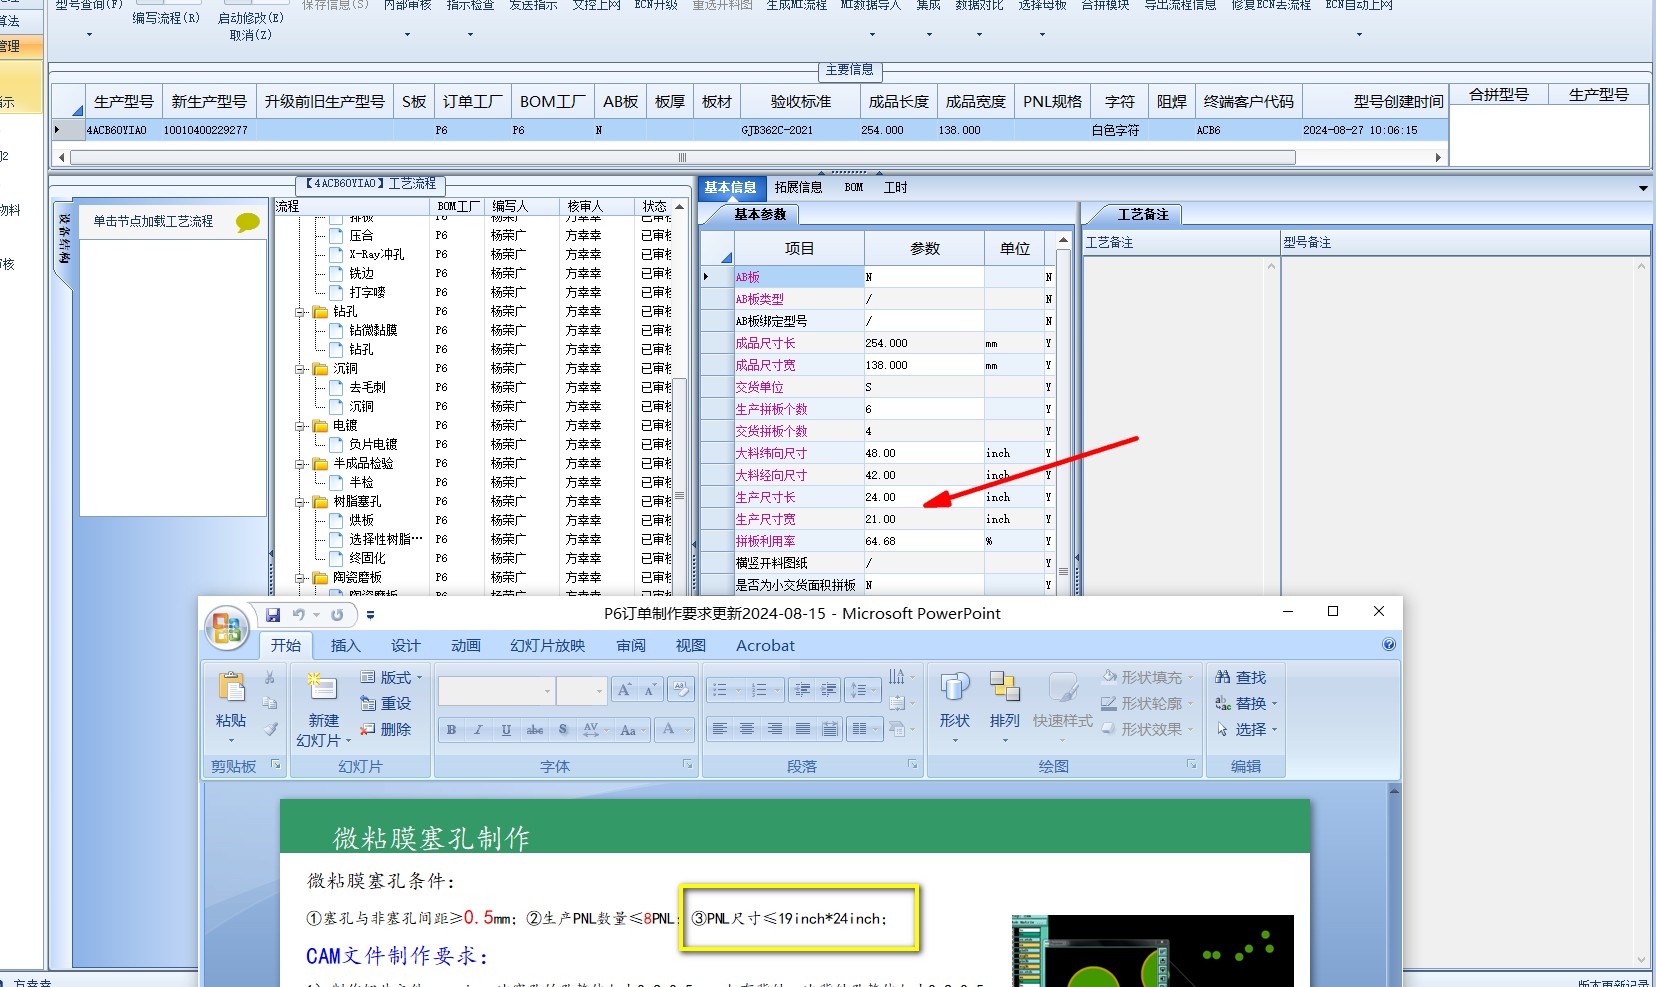
Task: Undo the last action in PowerPoint
Action: [298, 615]
